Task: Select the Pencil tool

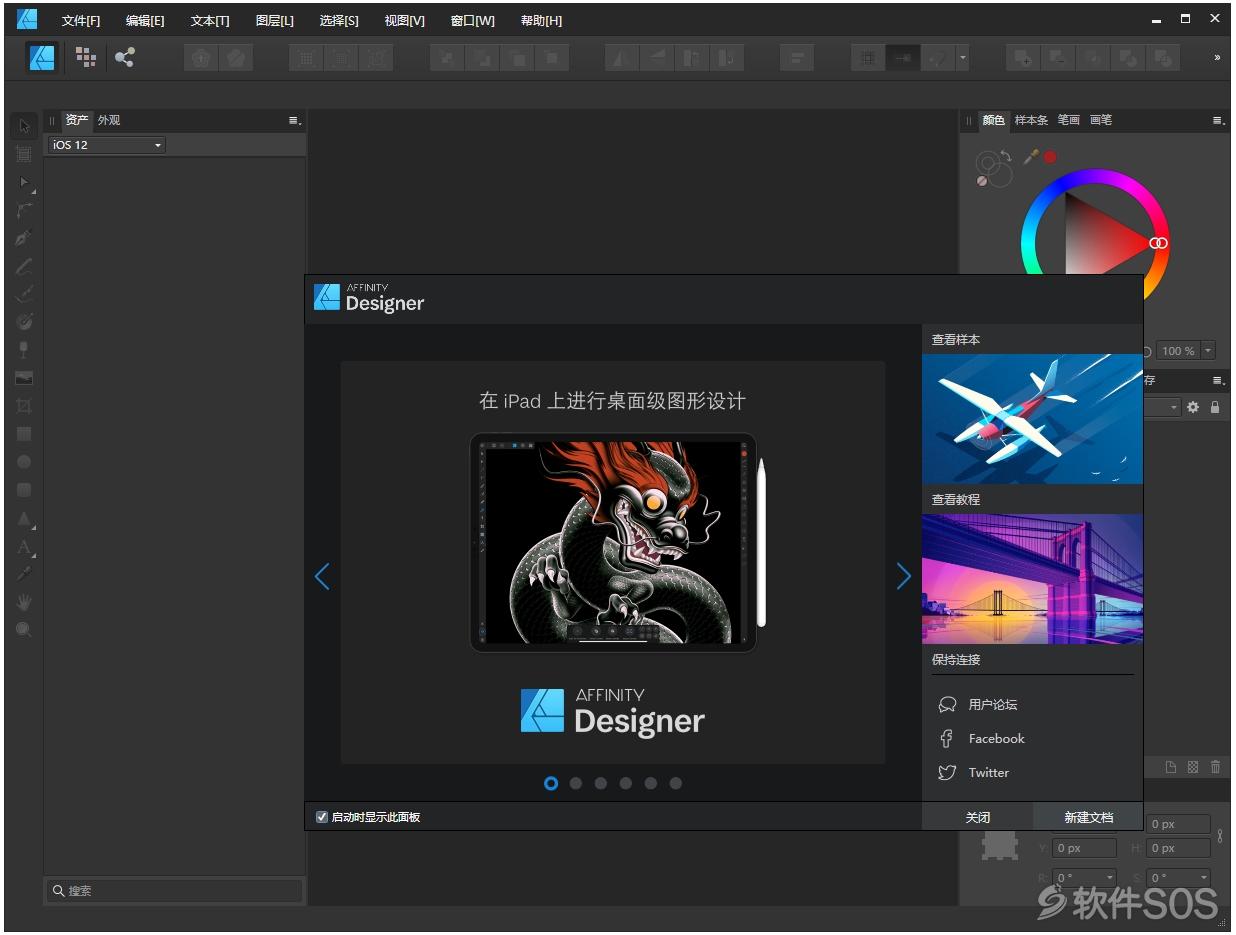Action: coord(24,266)
